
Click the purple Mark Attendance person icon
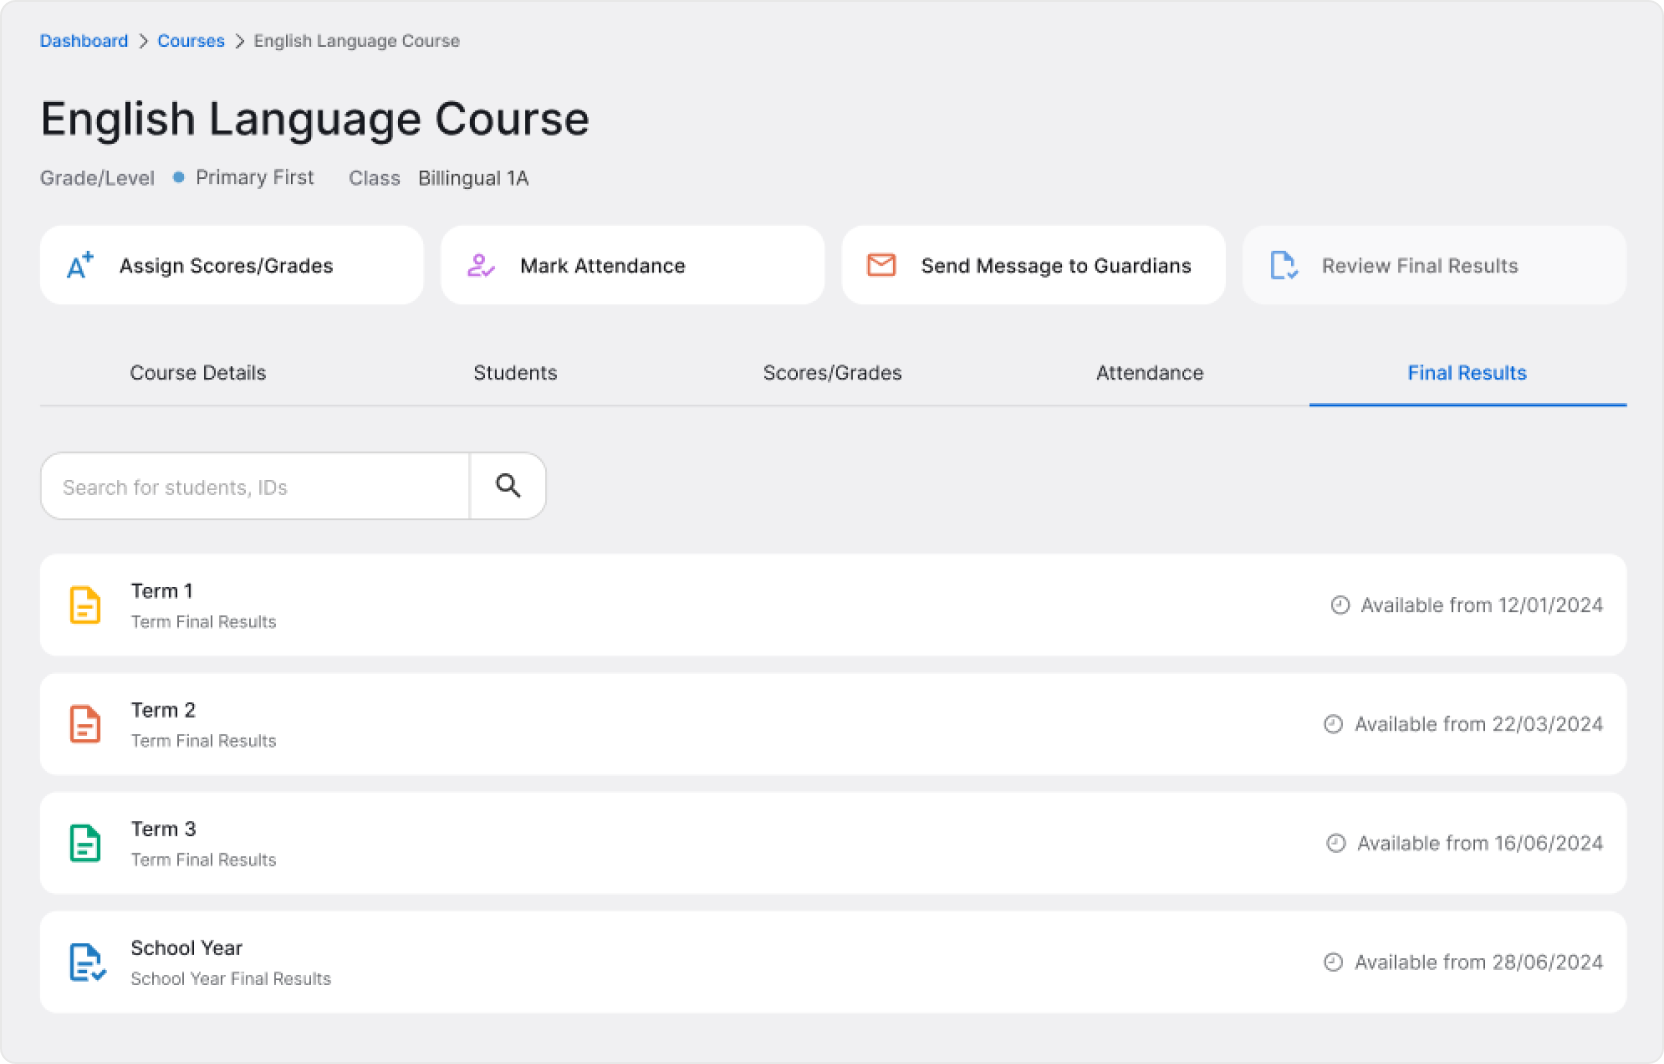481,265
